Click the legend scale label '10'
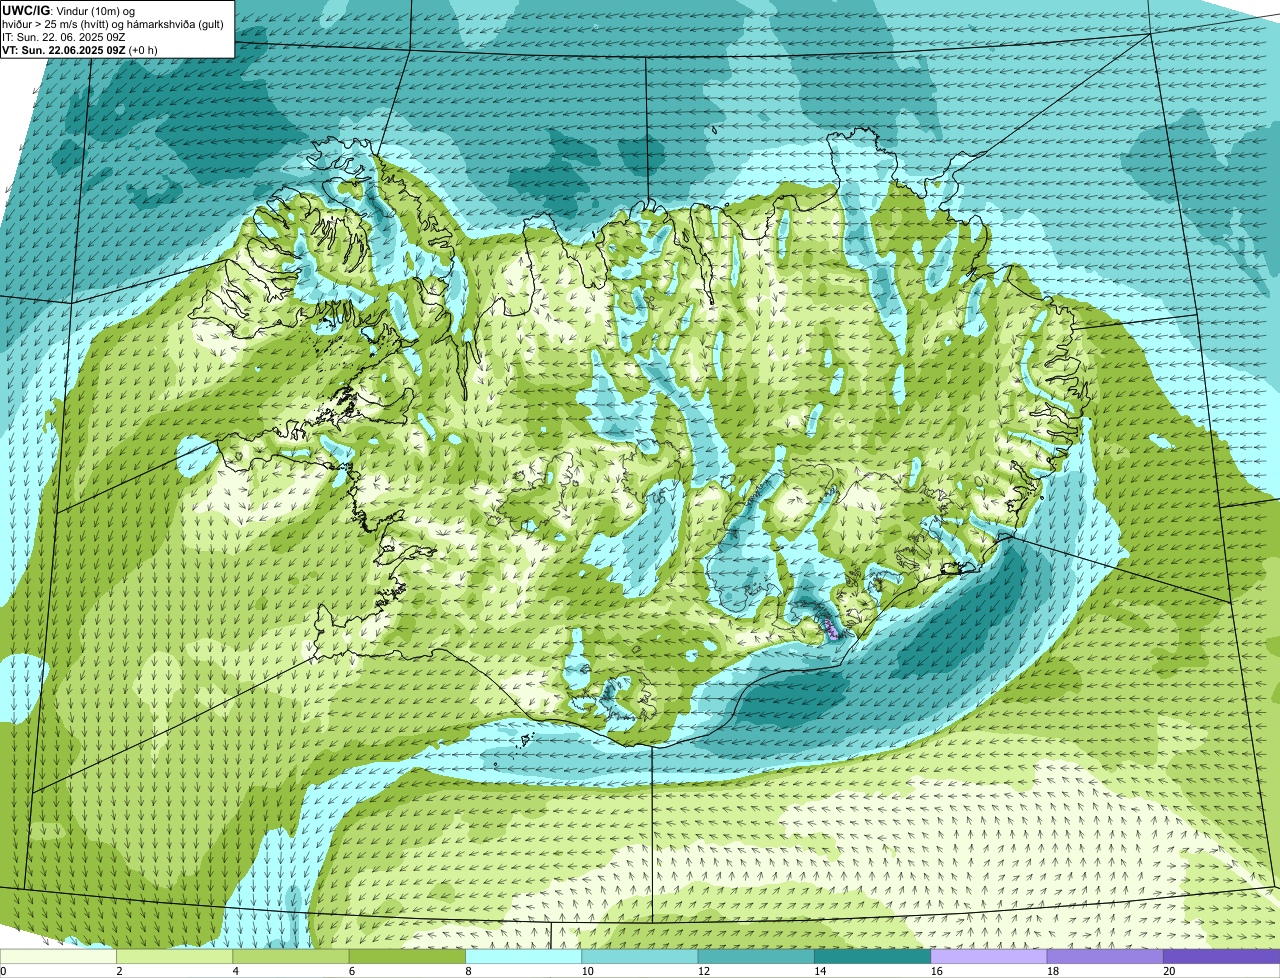 pos(587,971)
